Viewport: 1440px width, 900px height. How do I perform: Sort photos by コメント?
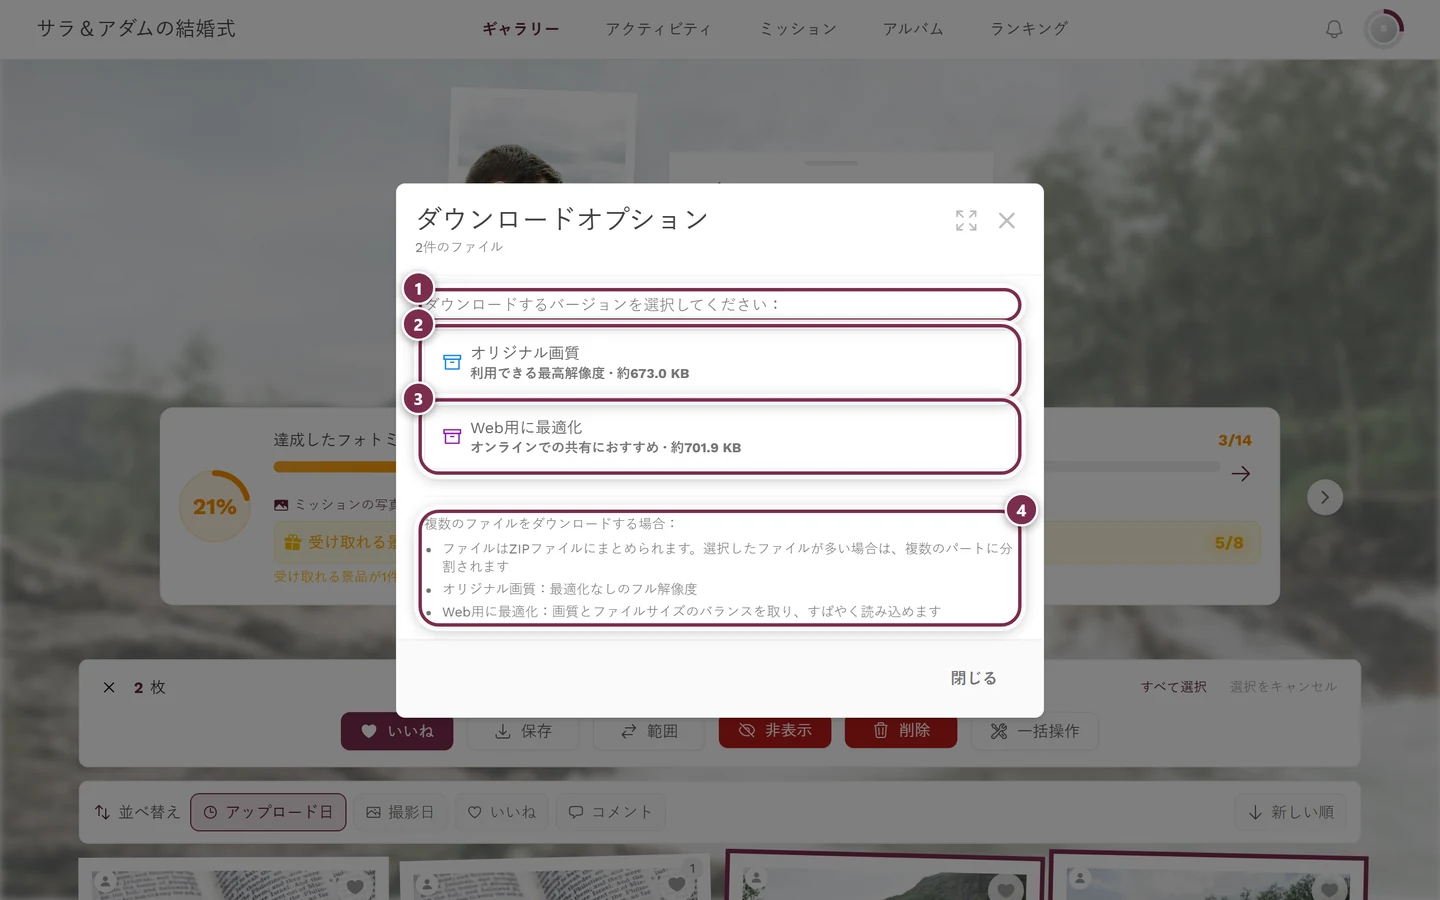610,812
